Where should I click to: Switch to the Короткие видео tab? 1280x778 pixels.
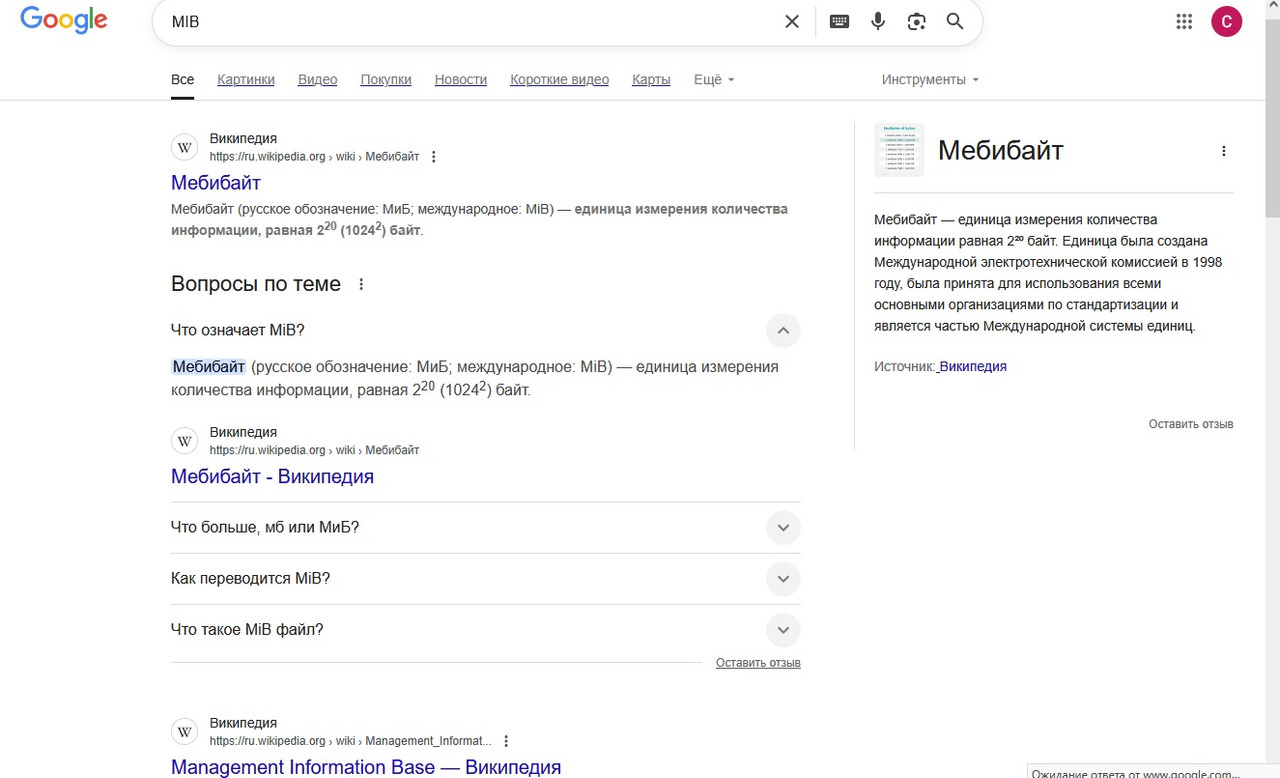point(559,80)
